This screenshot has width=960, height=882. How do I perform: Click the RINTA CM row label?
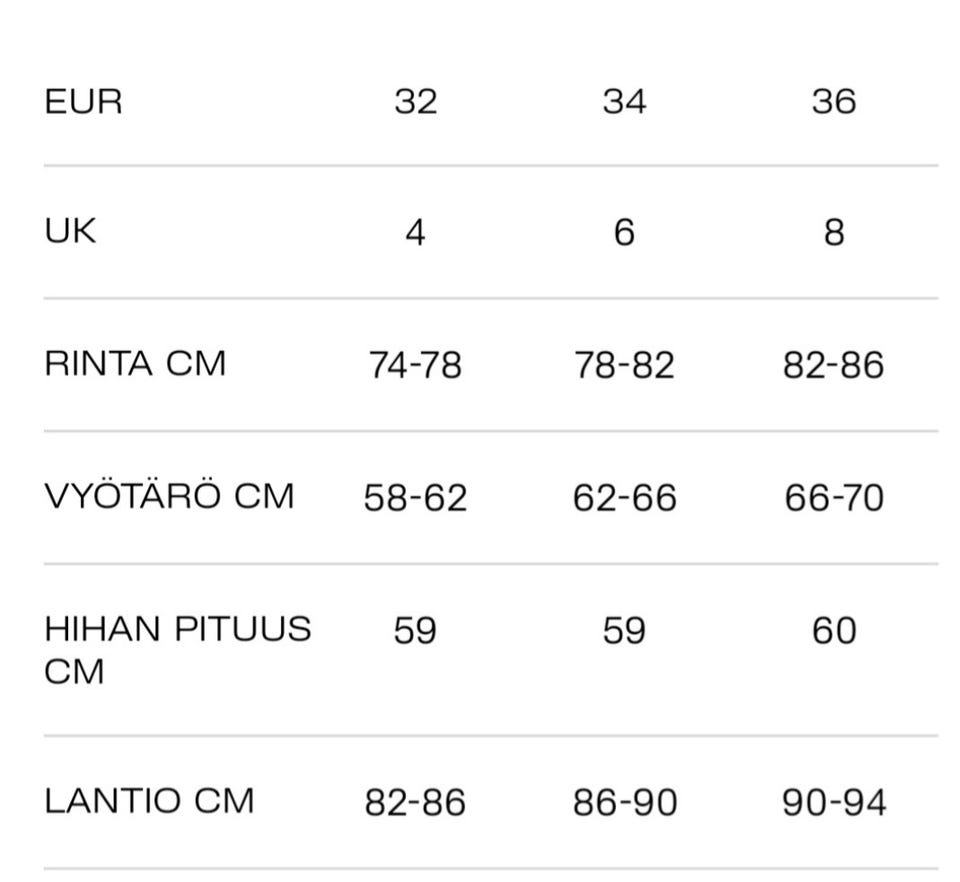click(x=135, y=364)
